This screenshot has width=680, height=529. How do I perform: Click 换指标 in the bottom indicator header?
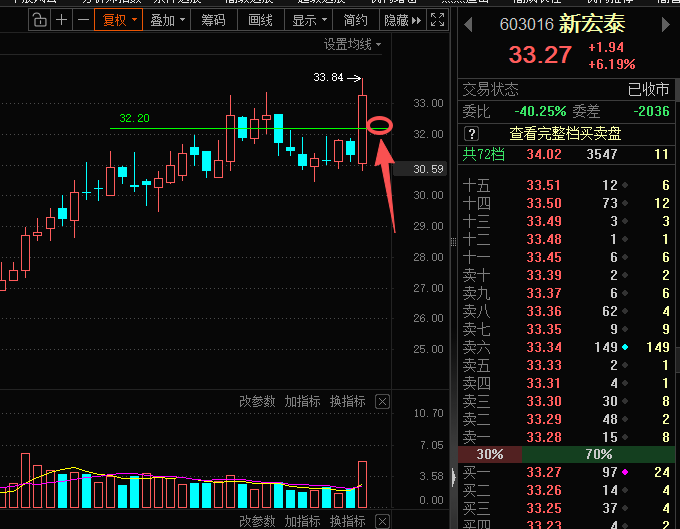[x=347, y=521]
